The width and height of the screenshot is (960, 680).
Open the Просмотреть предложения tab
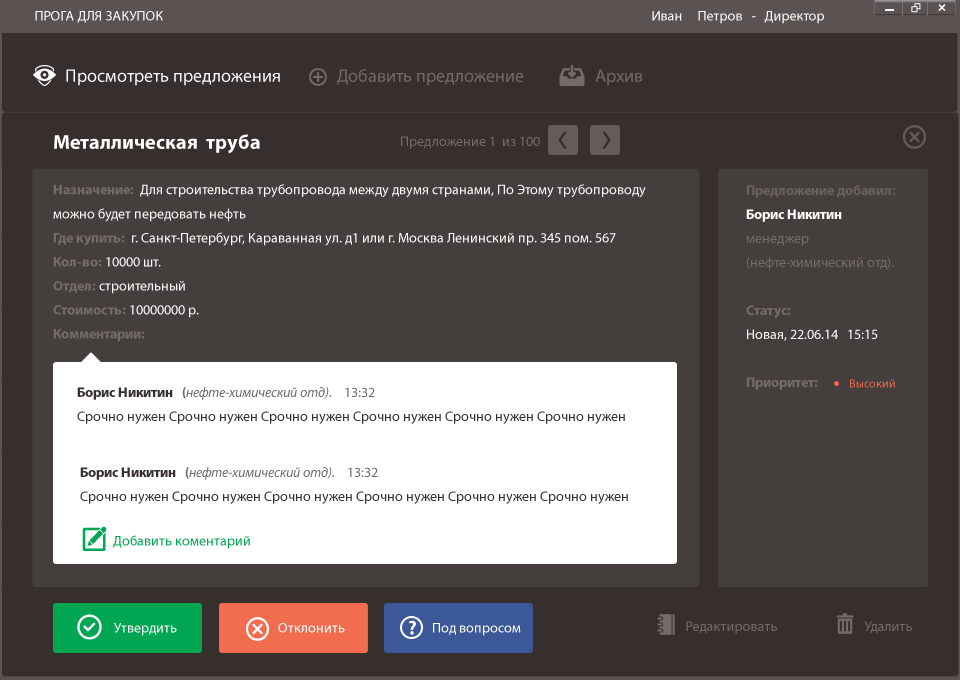pyautogui.click(x=173, y=76)
